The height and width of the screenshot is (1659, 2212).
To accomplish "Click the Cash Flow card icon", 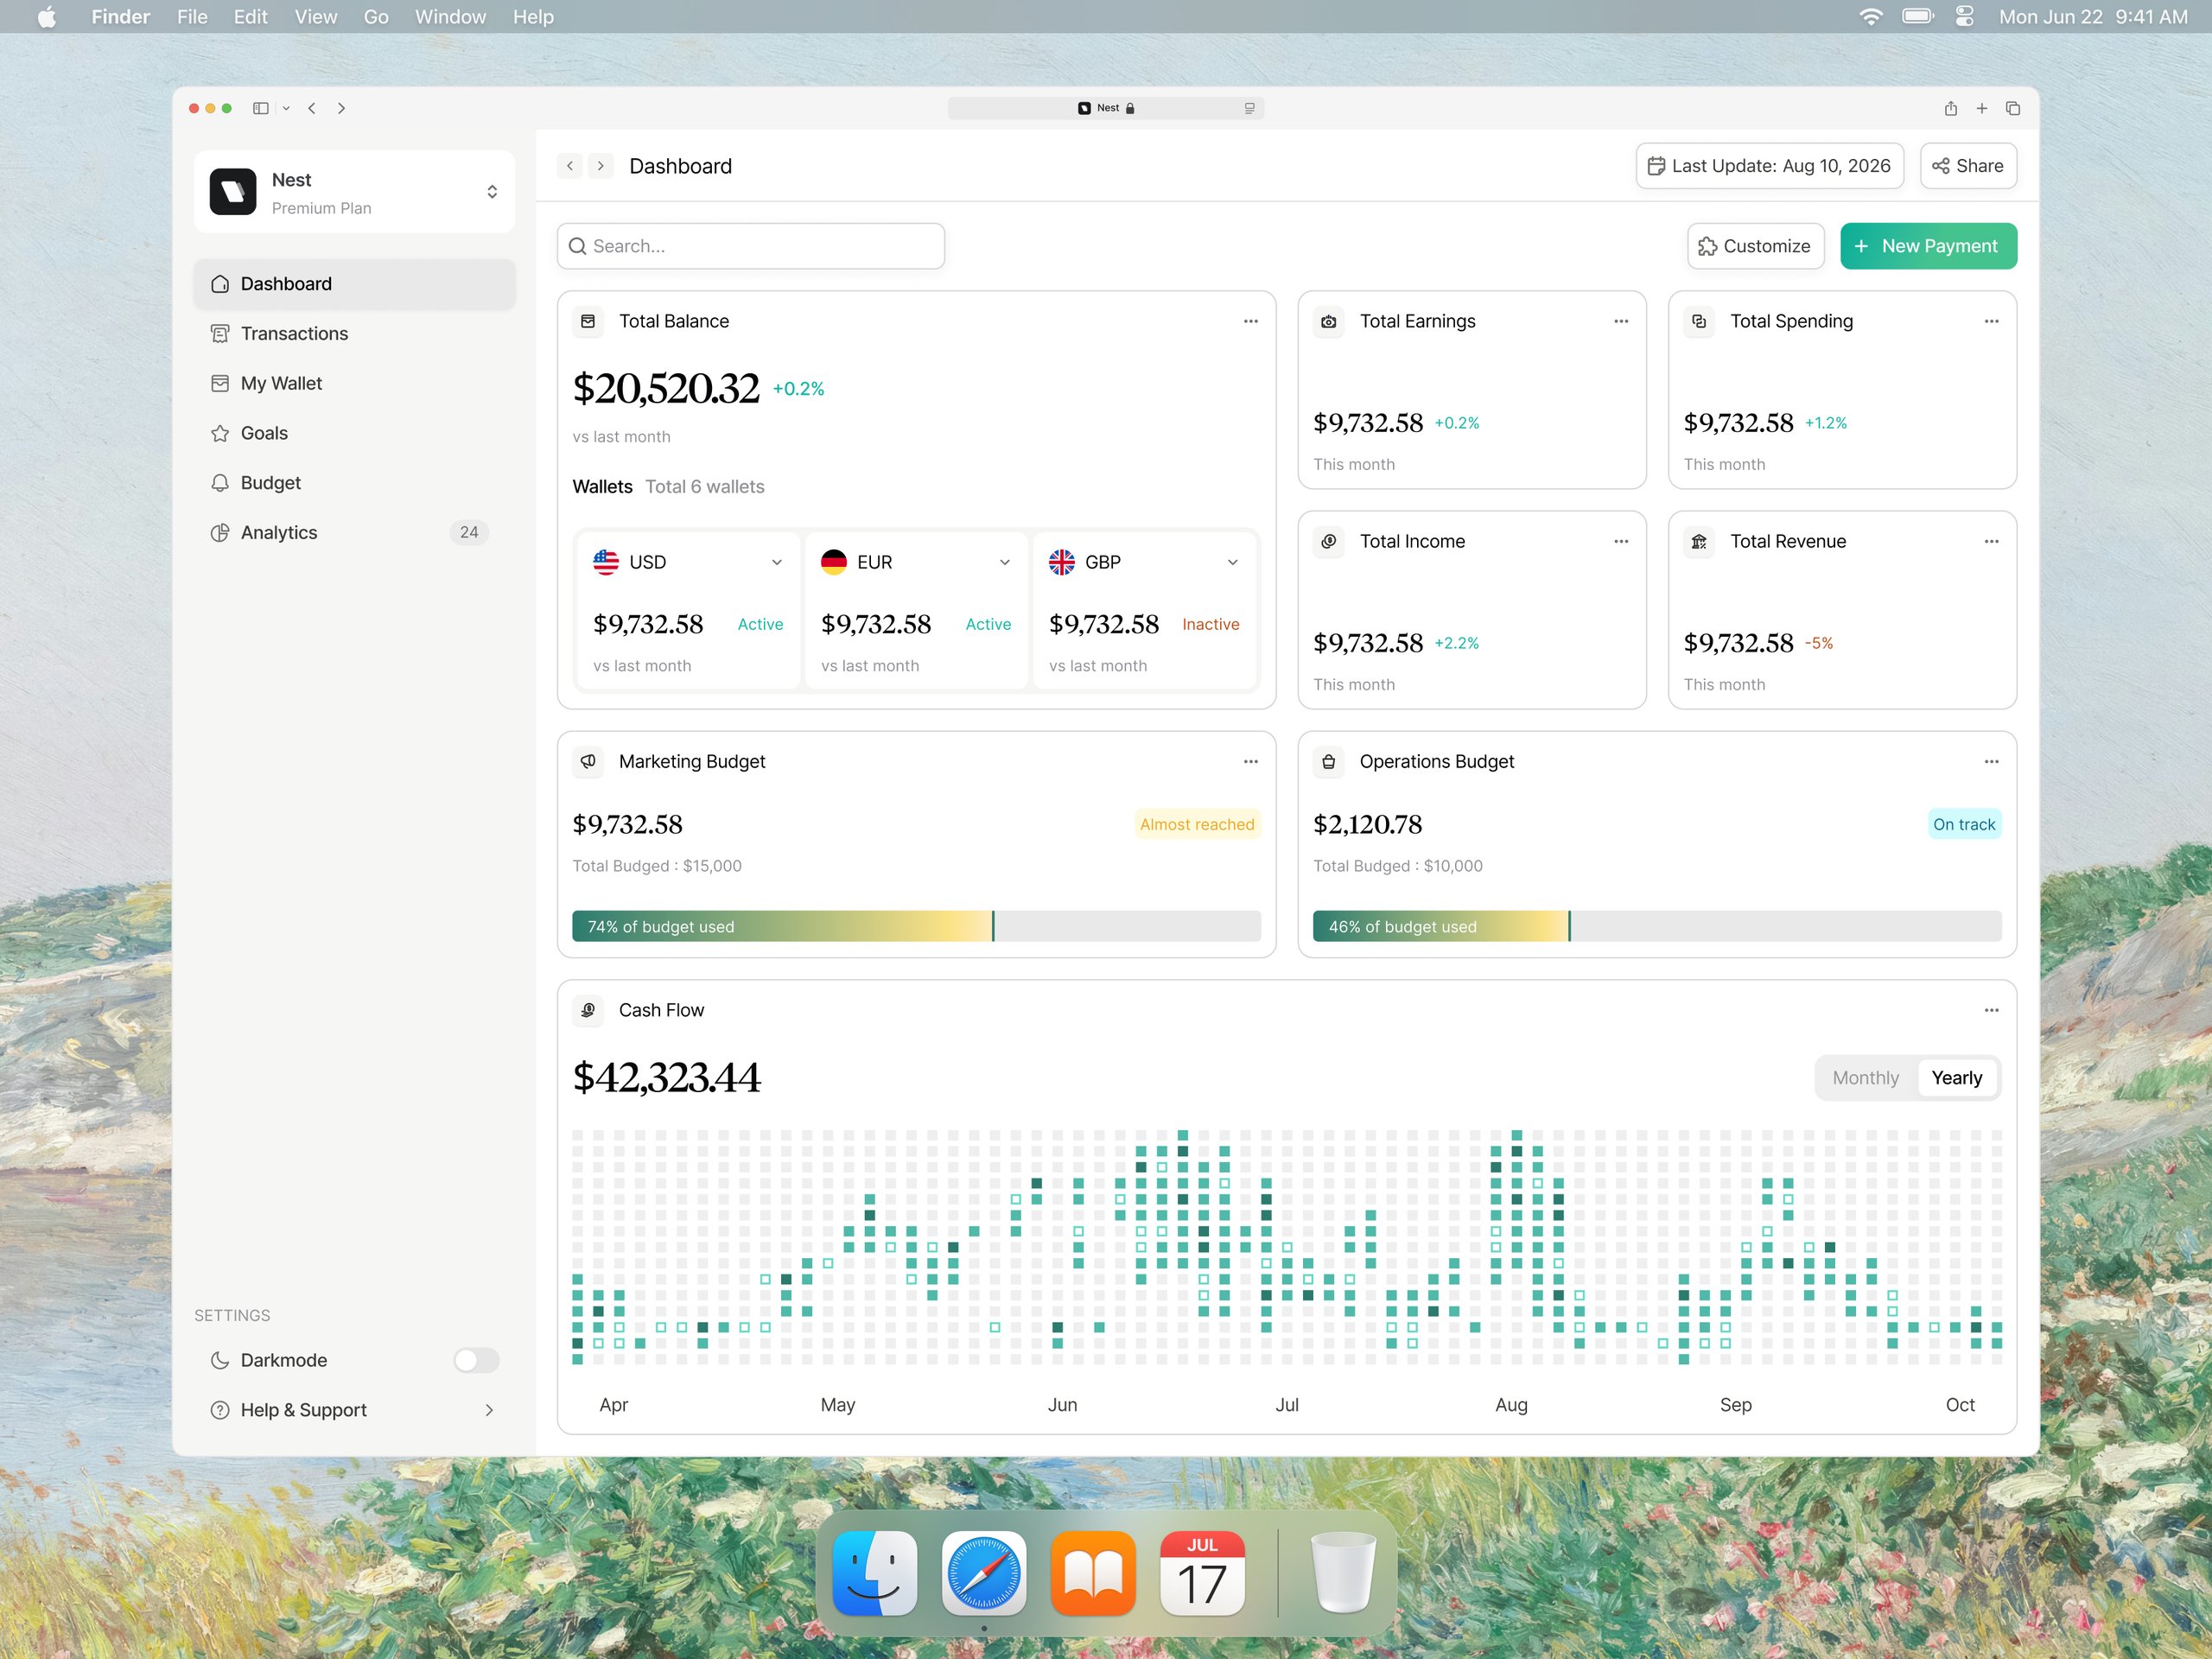I will tap(588, 1010).
